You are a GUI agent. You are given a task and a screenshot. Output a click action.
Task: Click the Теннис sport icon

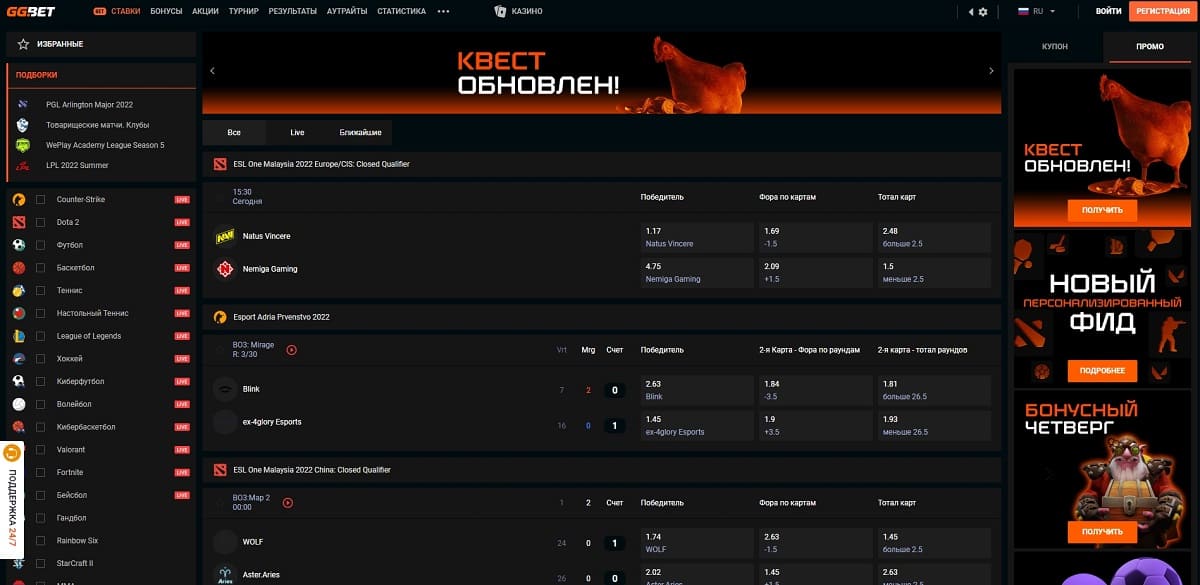point(19,290)
